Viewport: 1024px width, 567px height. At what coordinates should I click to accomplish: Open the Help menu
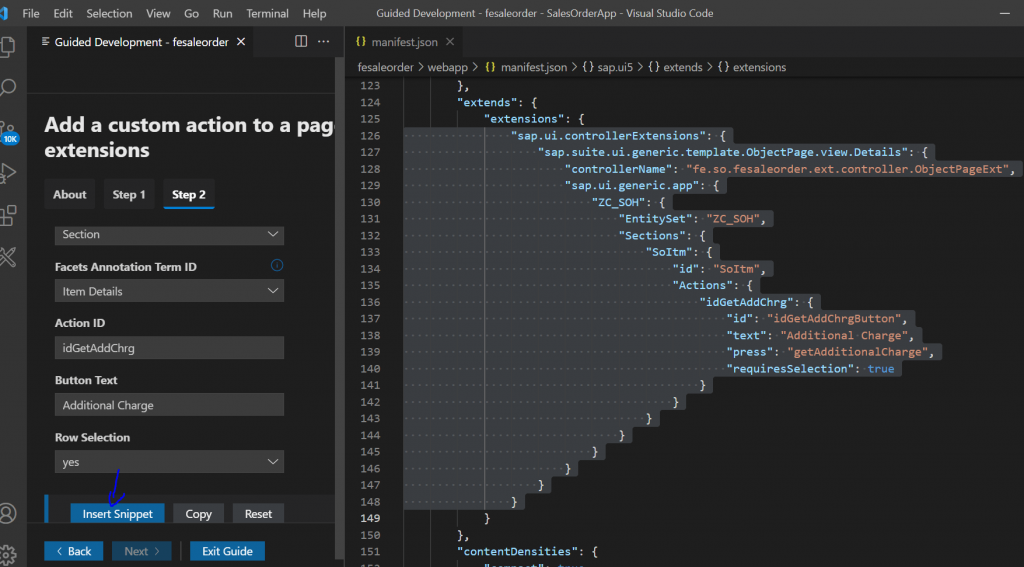(x=314, y=13)
